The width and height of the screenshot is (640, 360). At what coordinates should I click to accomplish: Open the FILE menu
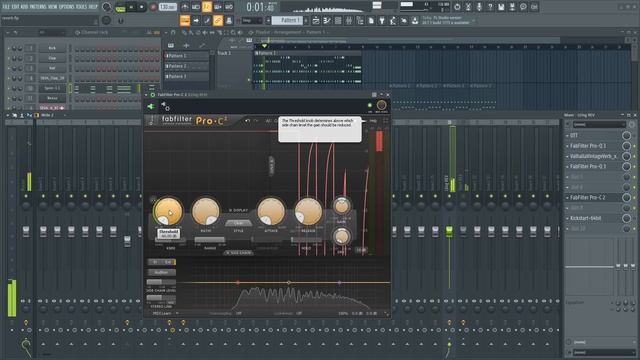(x=6, y=7)
